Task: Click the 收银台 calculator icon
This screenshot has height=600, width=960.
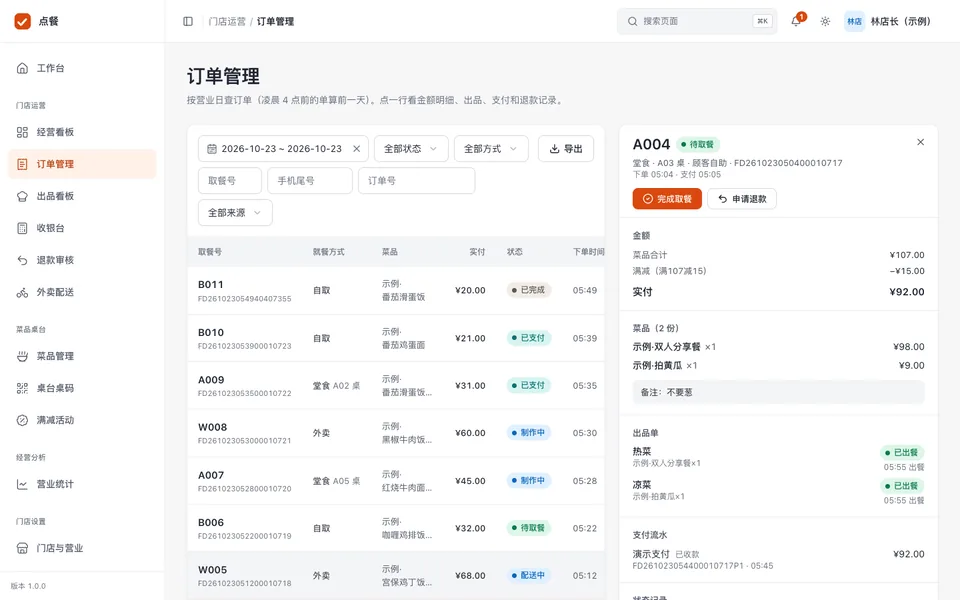Action: (x=22, y=228)
